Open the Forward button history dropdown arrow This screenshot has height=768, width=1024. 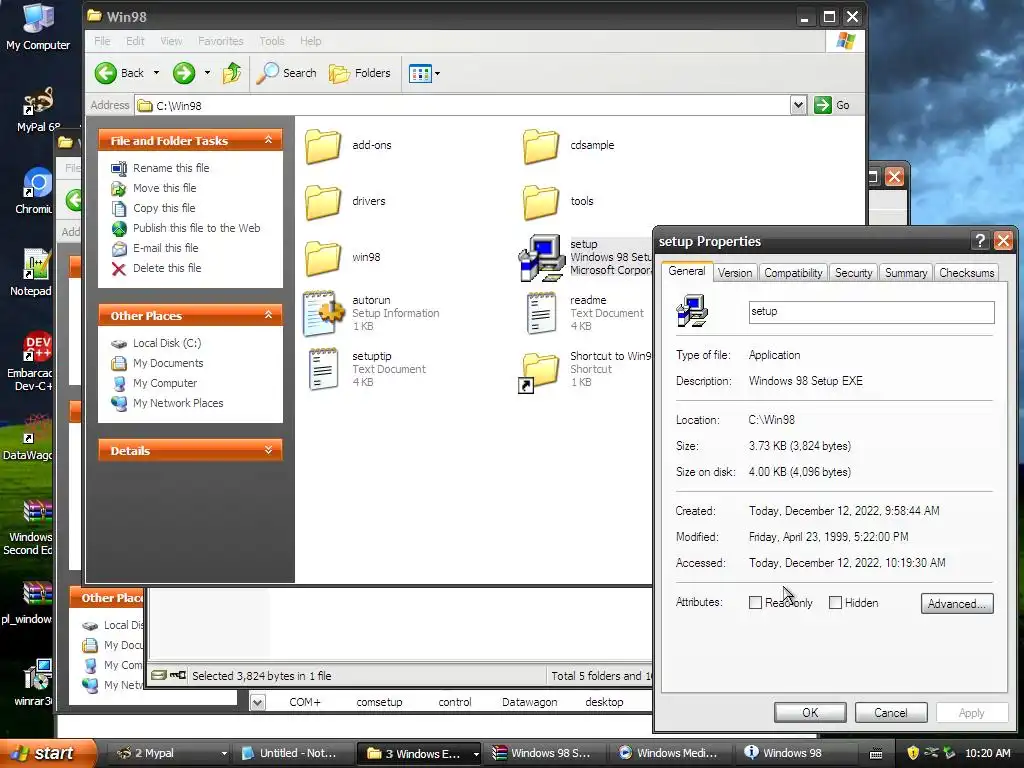coord(207,73)
